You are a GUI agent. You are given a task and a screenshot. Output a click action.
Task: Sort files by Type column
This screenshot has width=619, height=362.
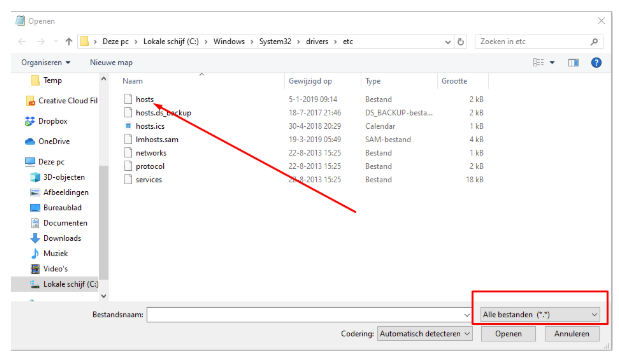pyautogui.click(x=373, y=81)
